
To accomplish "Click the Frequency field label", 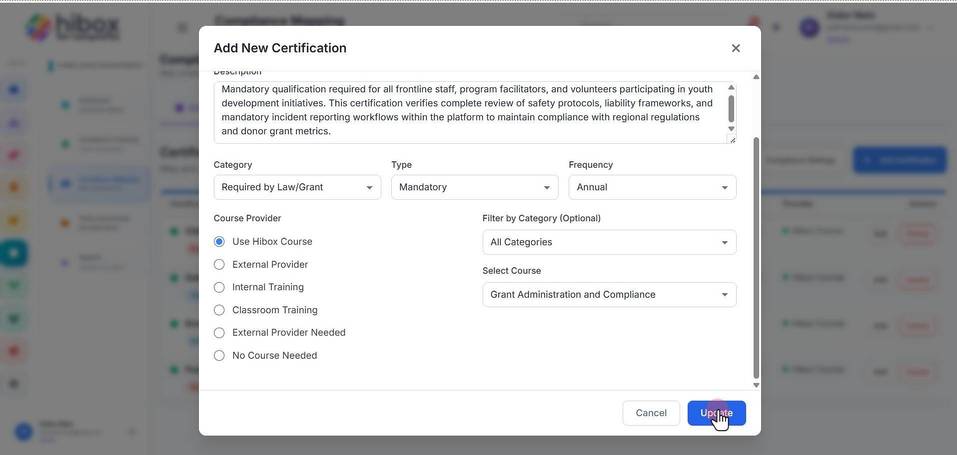I will pos(591,165).
